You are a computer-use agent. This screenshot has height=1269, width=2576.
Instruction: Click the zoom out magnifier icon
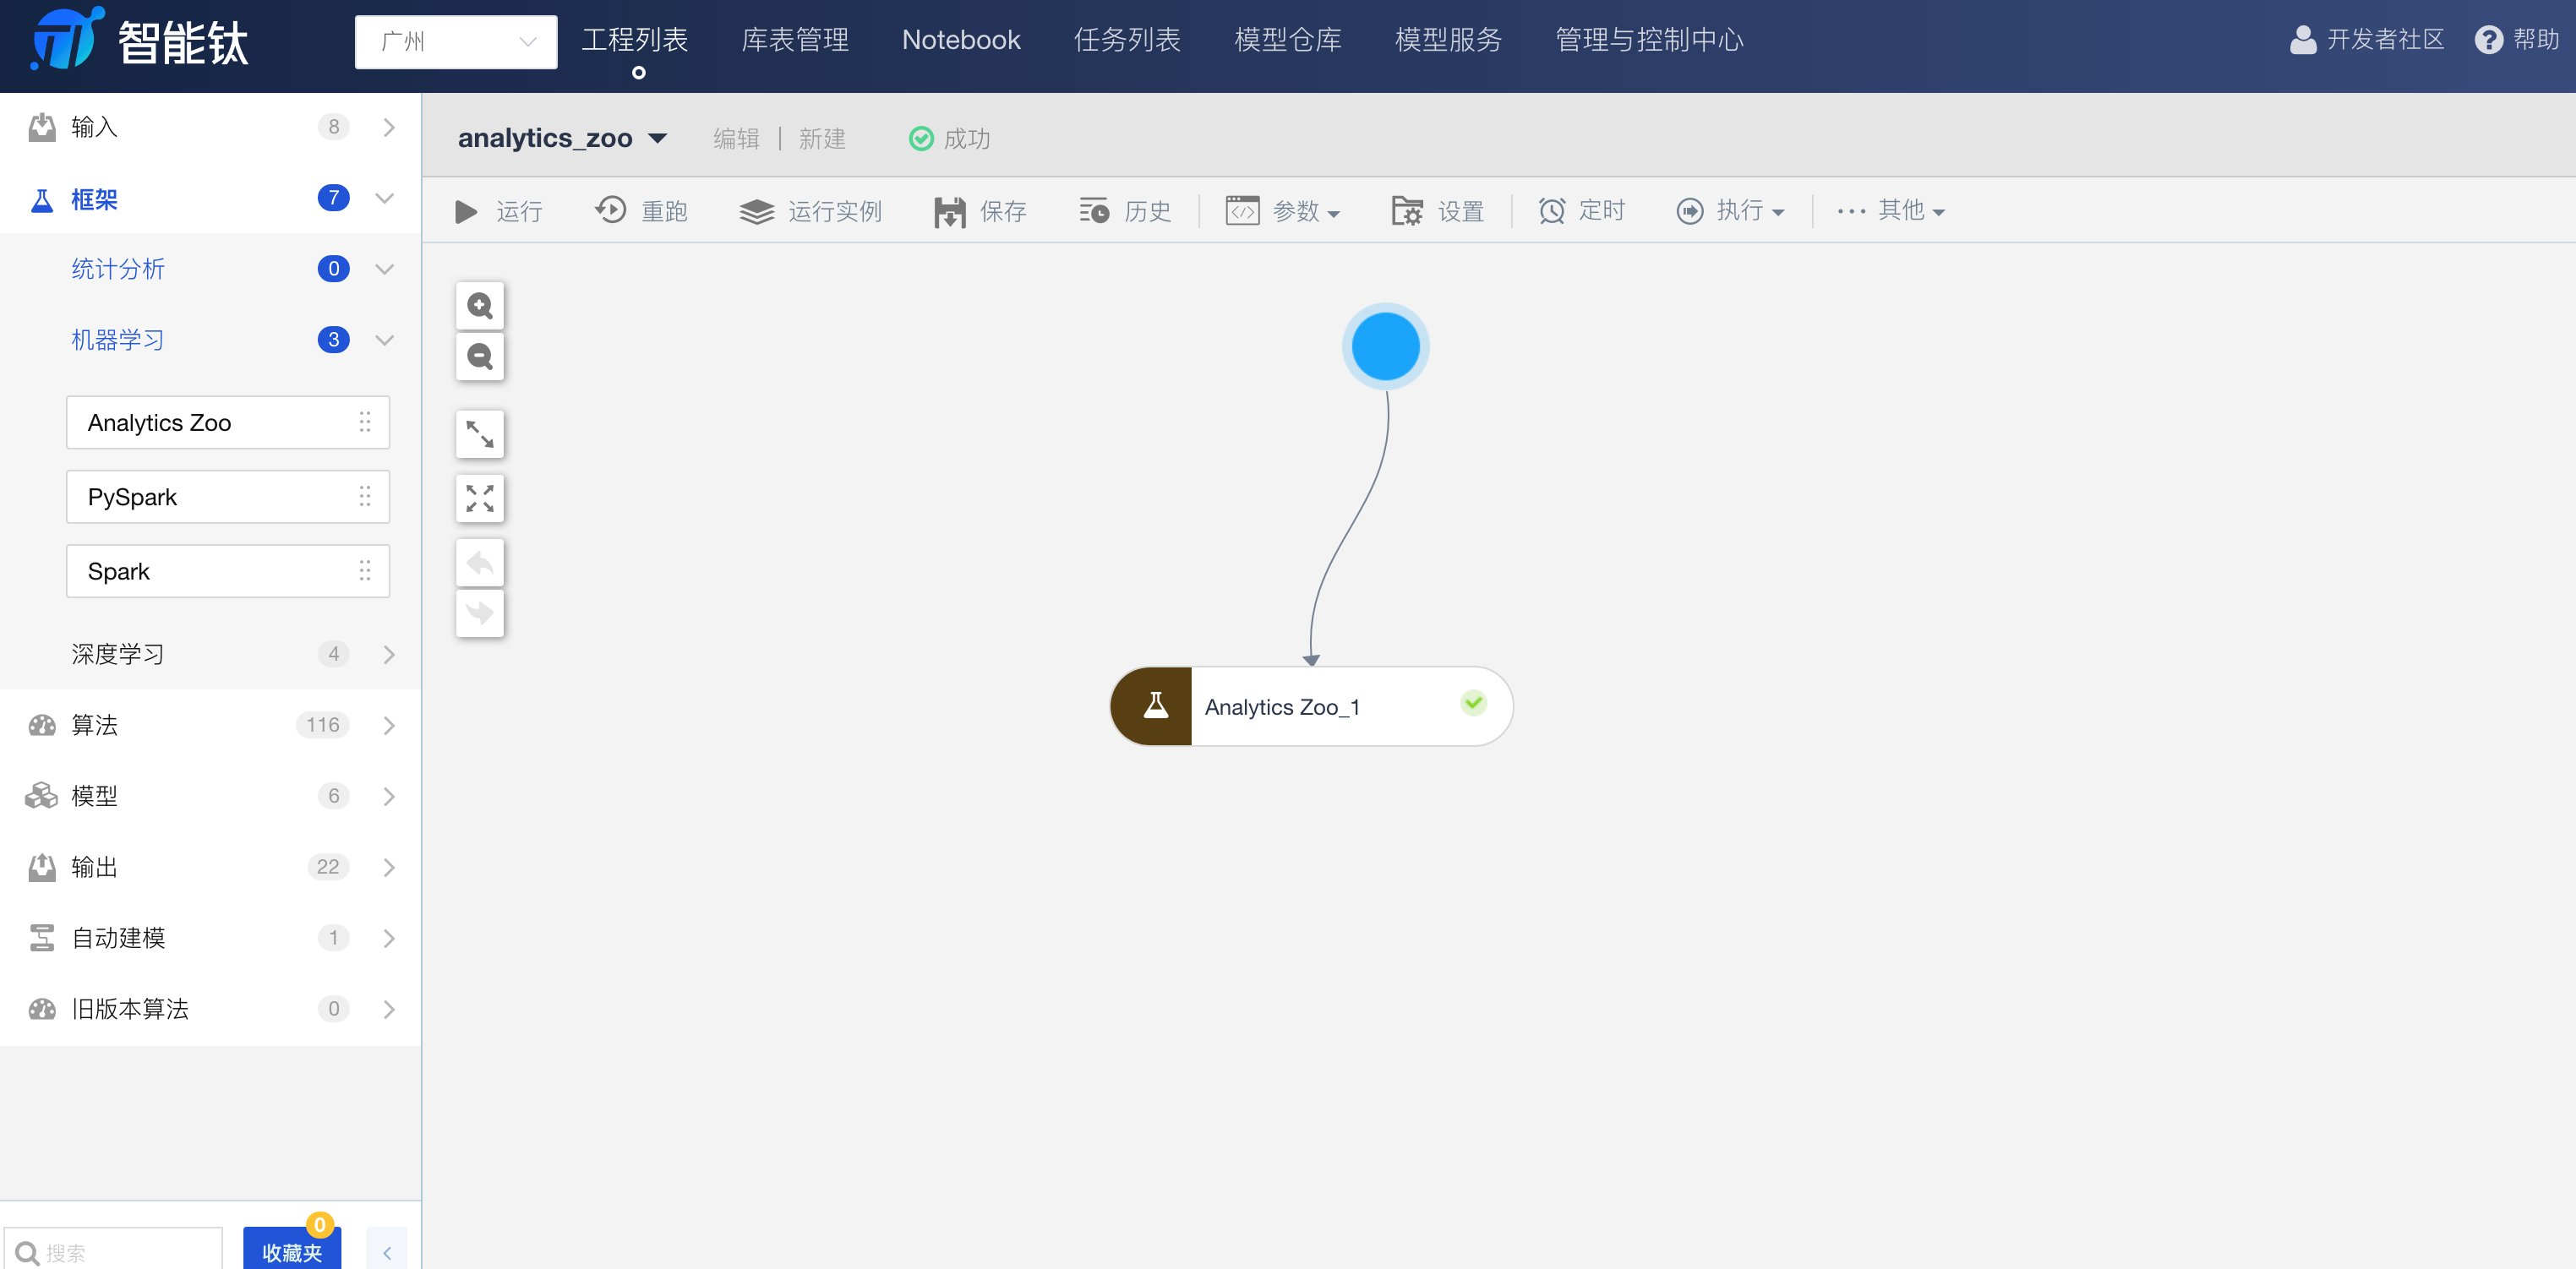click(x=479, y=356)
